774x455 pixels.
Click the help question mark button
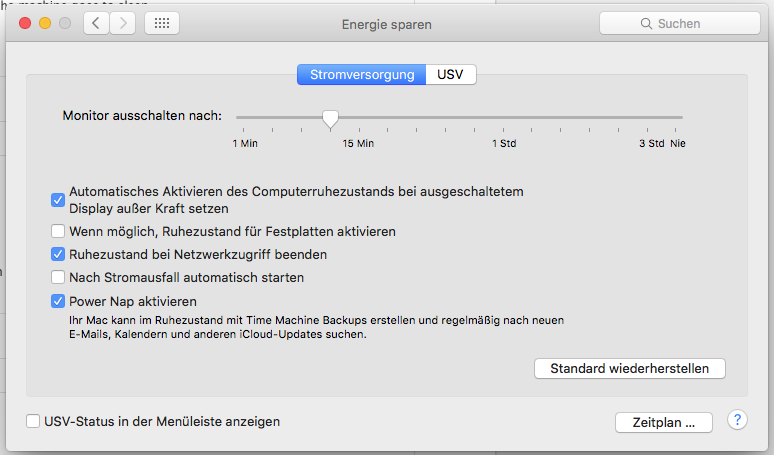[737, 420]
